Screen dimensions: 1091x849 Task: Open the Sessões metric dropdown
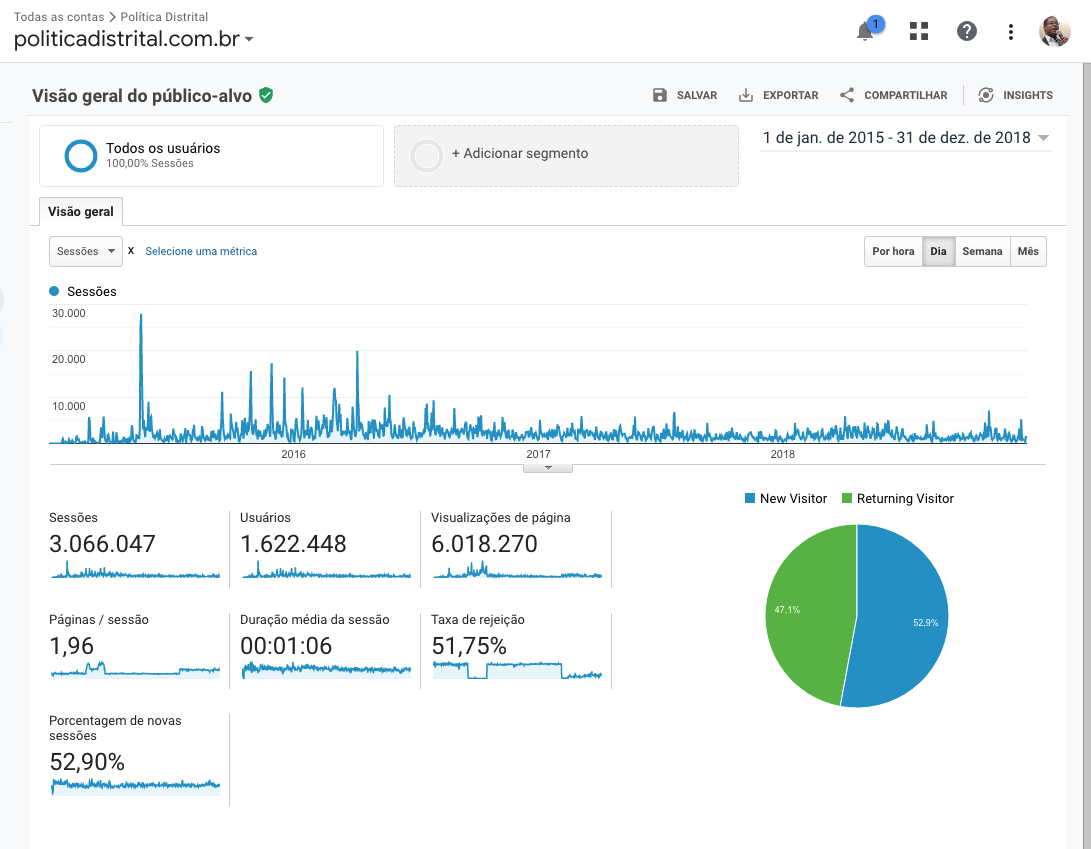pos(86,252)
